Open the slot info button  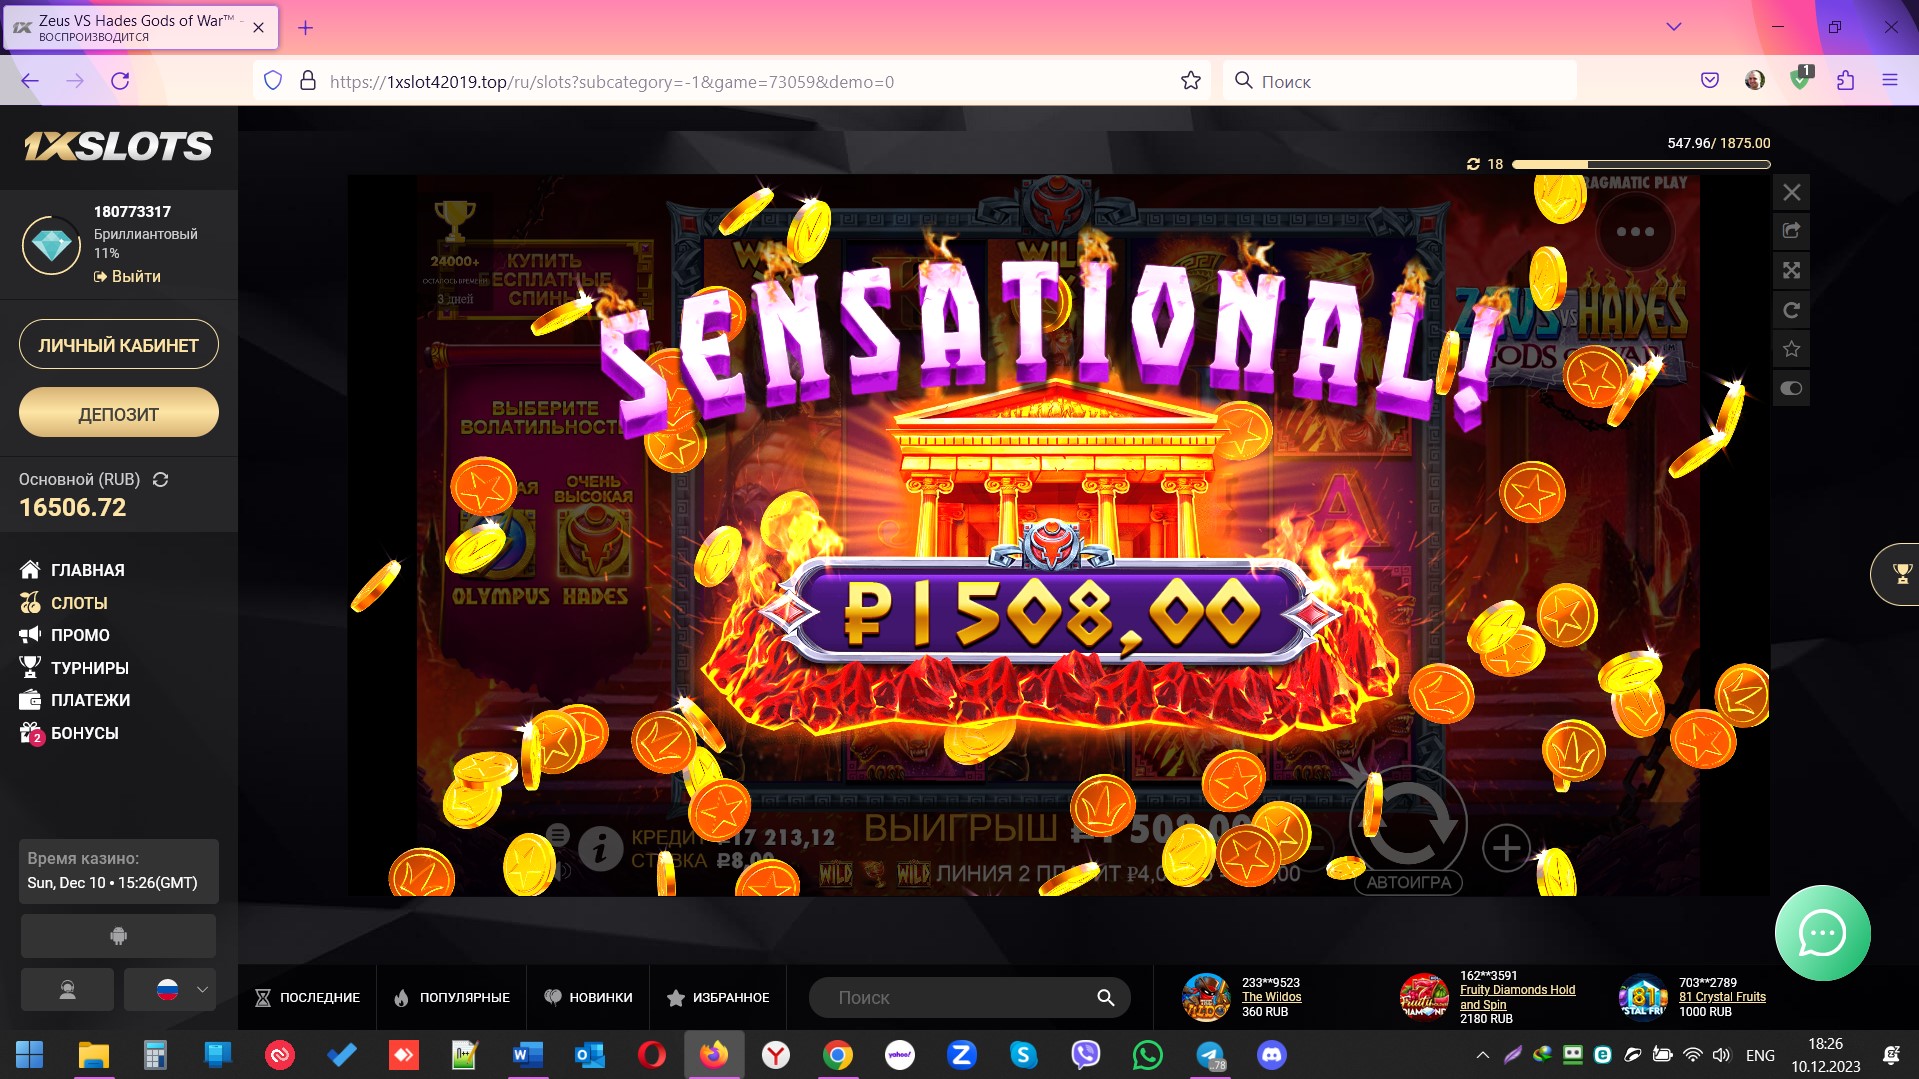coord(600,850)
